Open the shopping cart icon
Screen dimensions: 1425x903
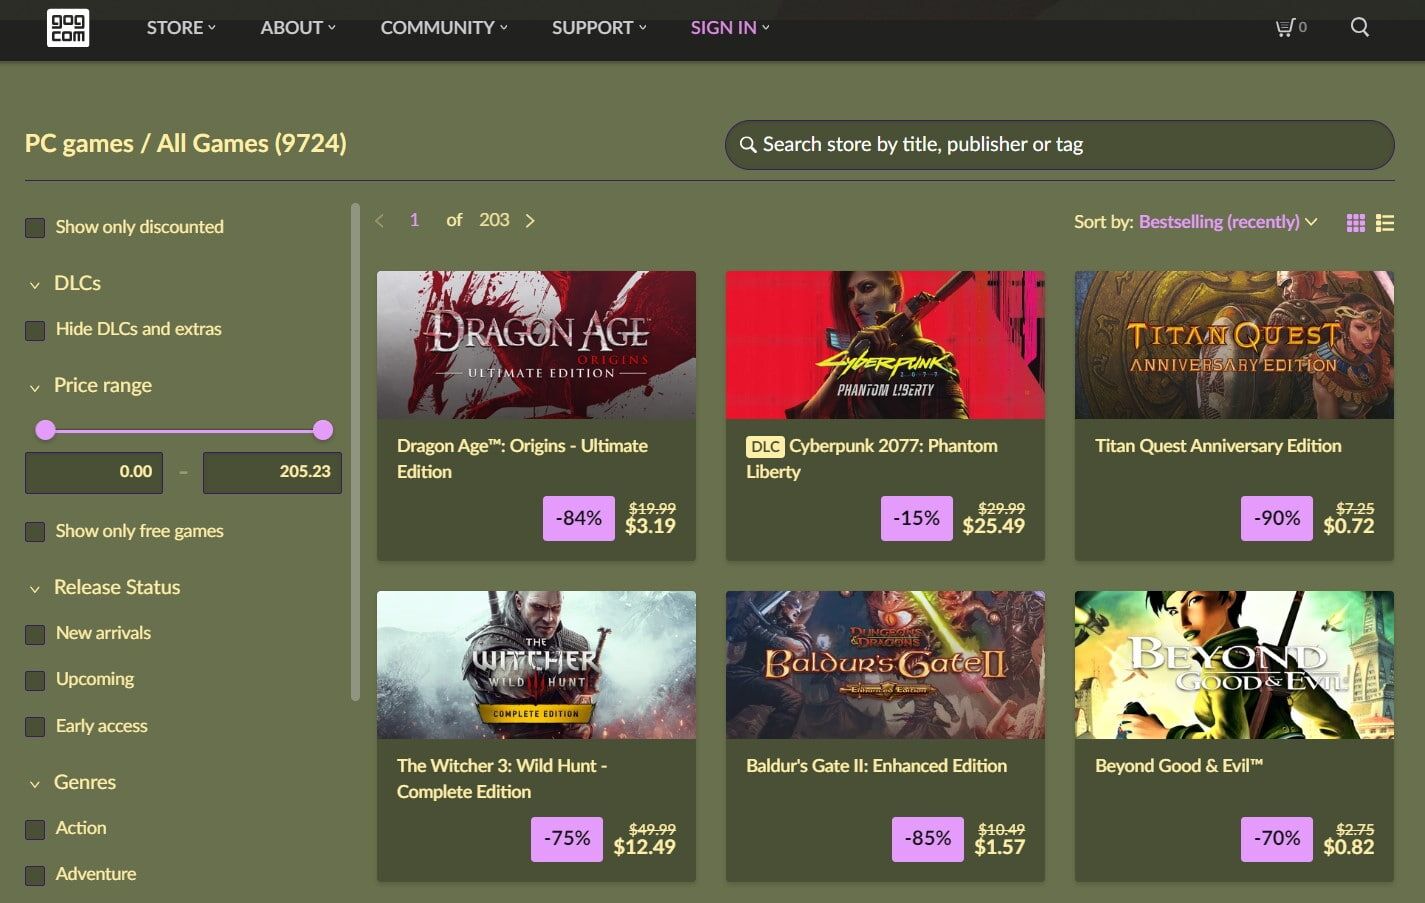[x=1285, y=27]
